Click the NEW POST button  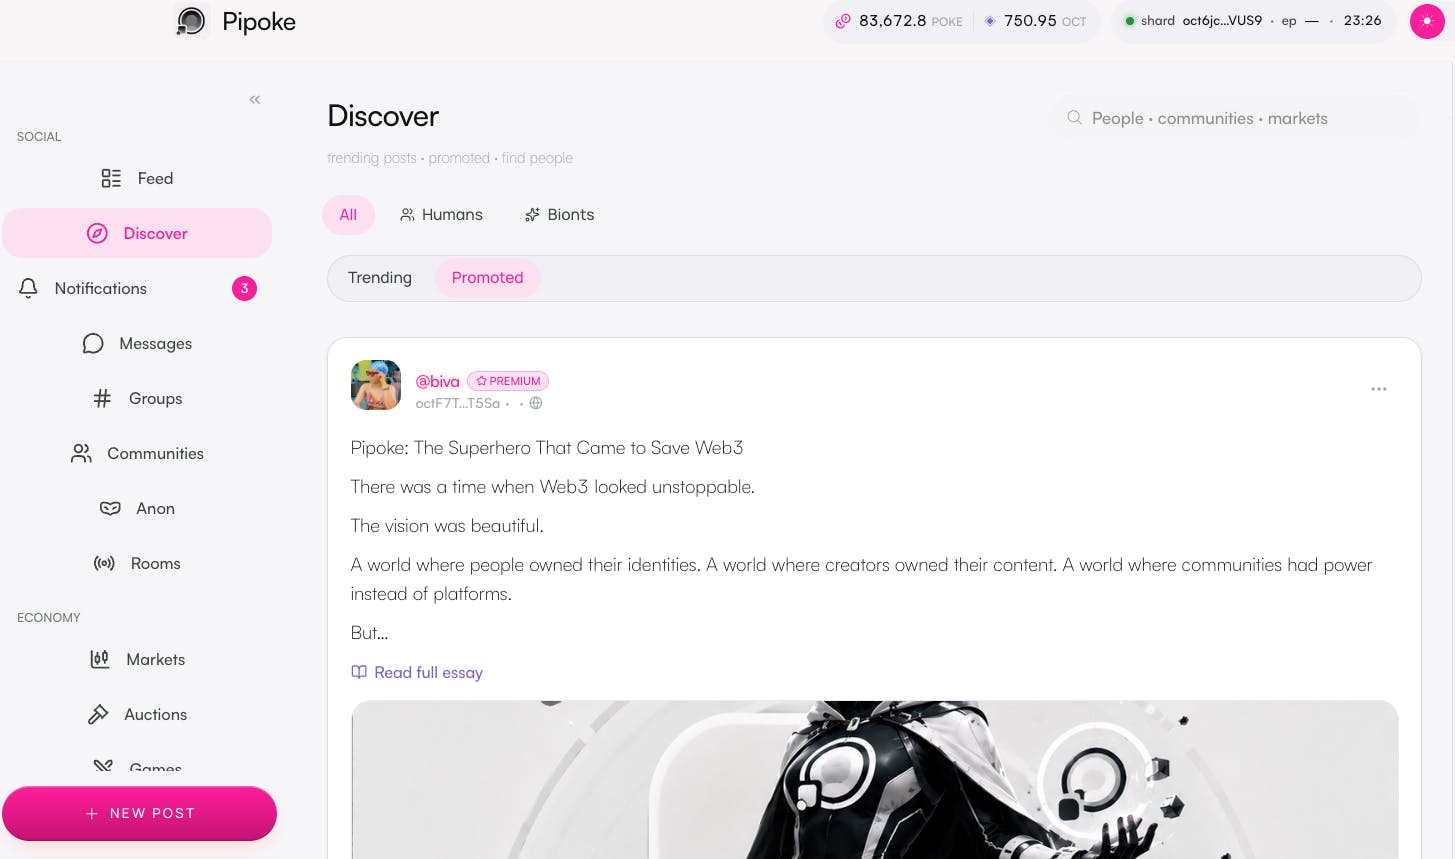tap(139, 813)
